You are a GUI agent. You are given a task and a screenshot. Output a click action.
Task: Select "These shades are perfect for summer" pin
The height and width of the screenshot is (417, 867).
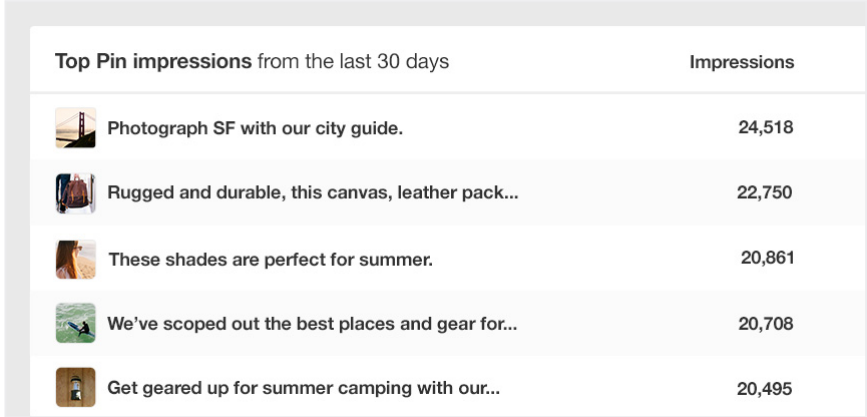[270, 260]
